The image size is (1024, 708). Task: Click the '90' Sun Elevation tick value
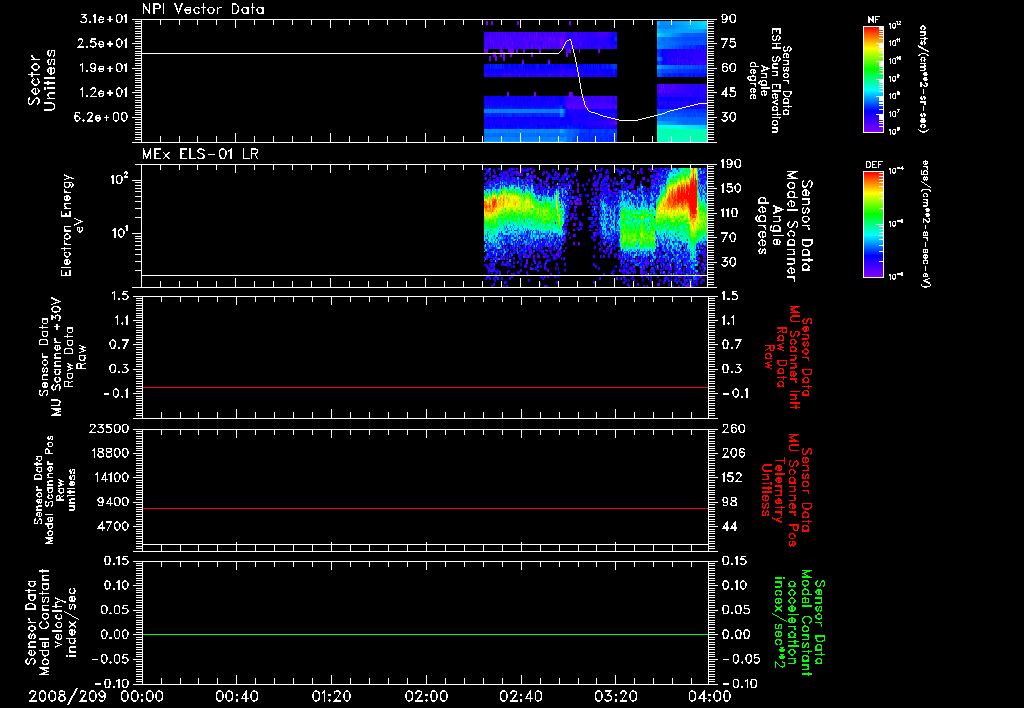(729, 19)
